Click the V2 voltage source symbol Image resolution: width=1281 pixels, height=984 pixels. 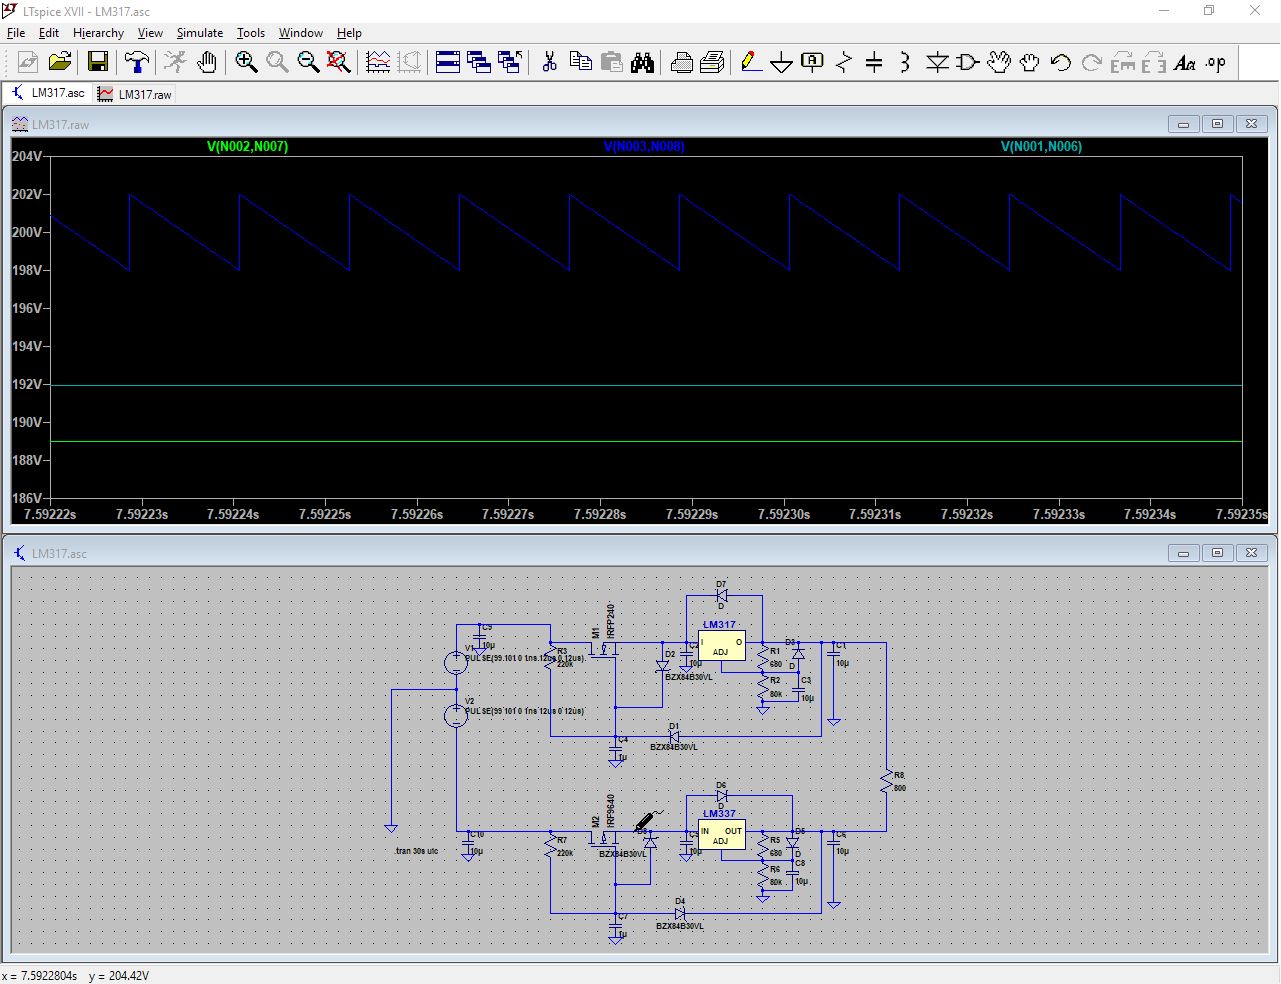pos(456,715)
